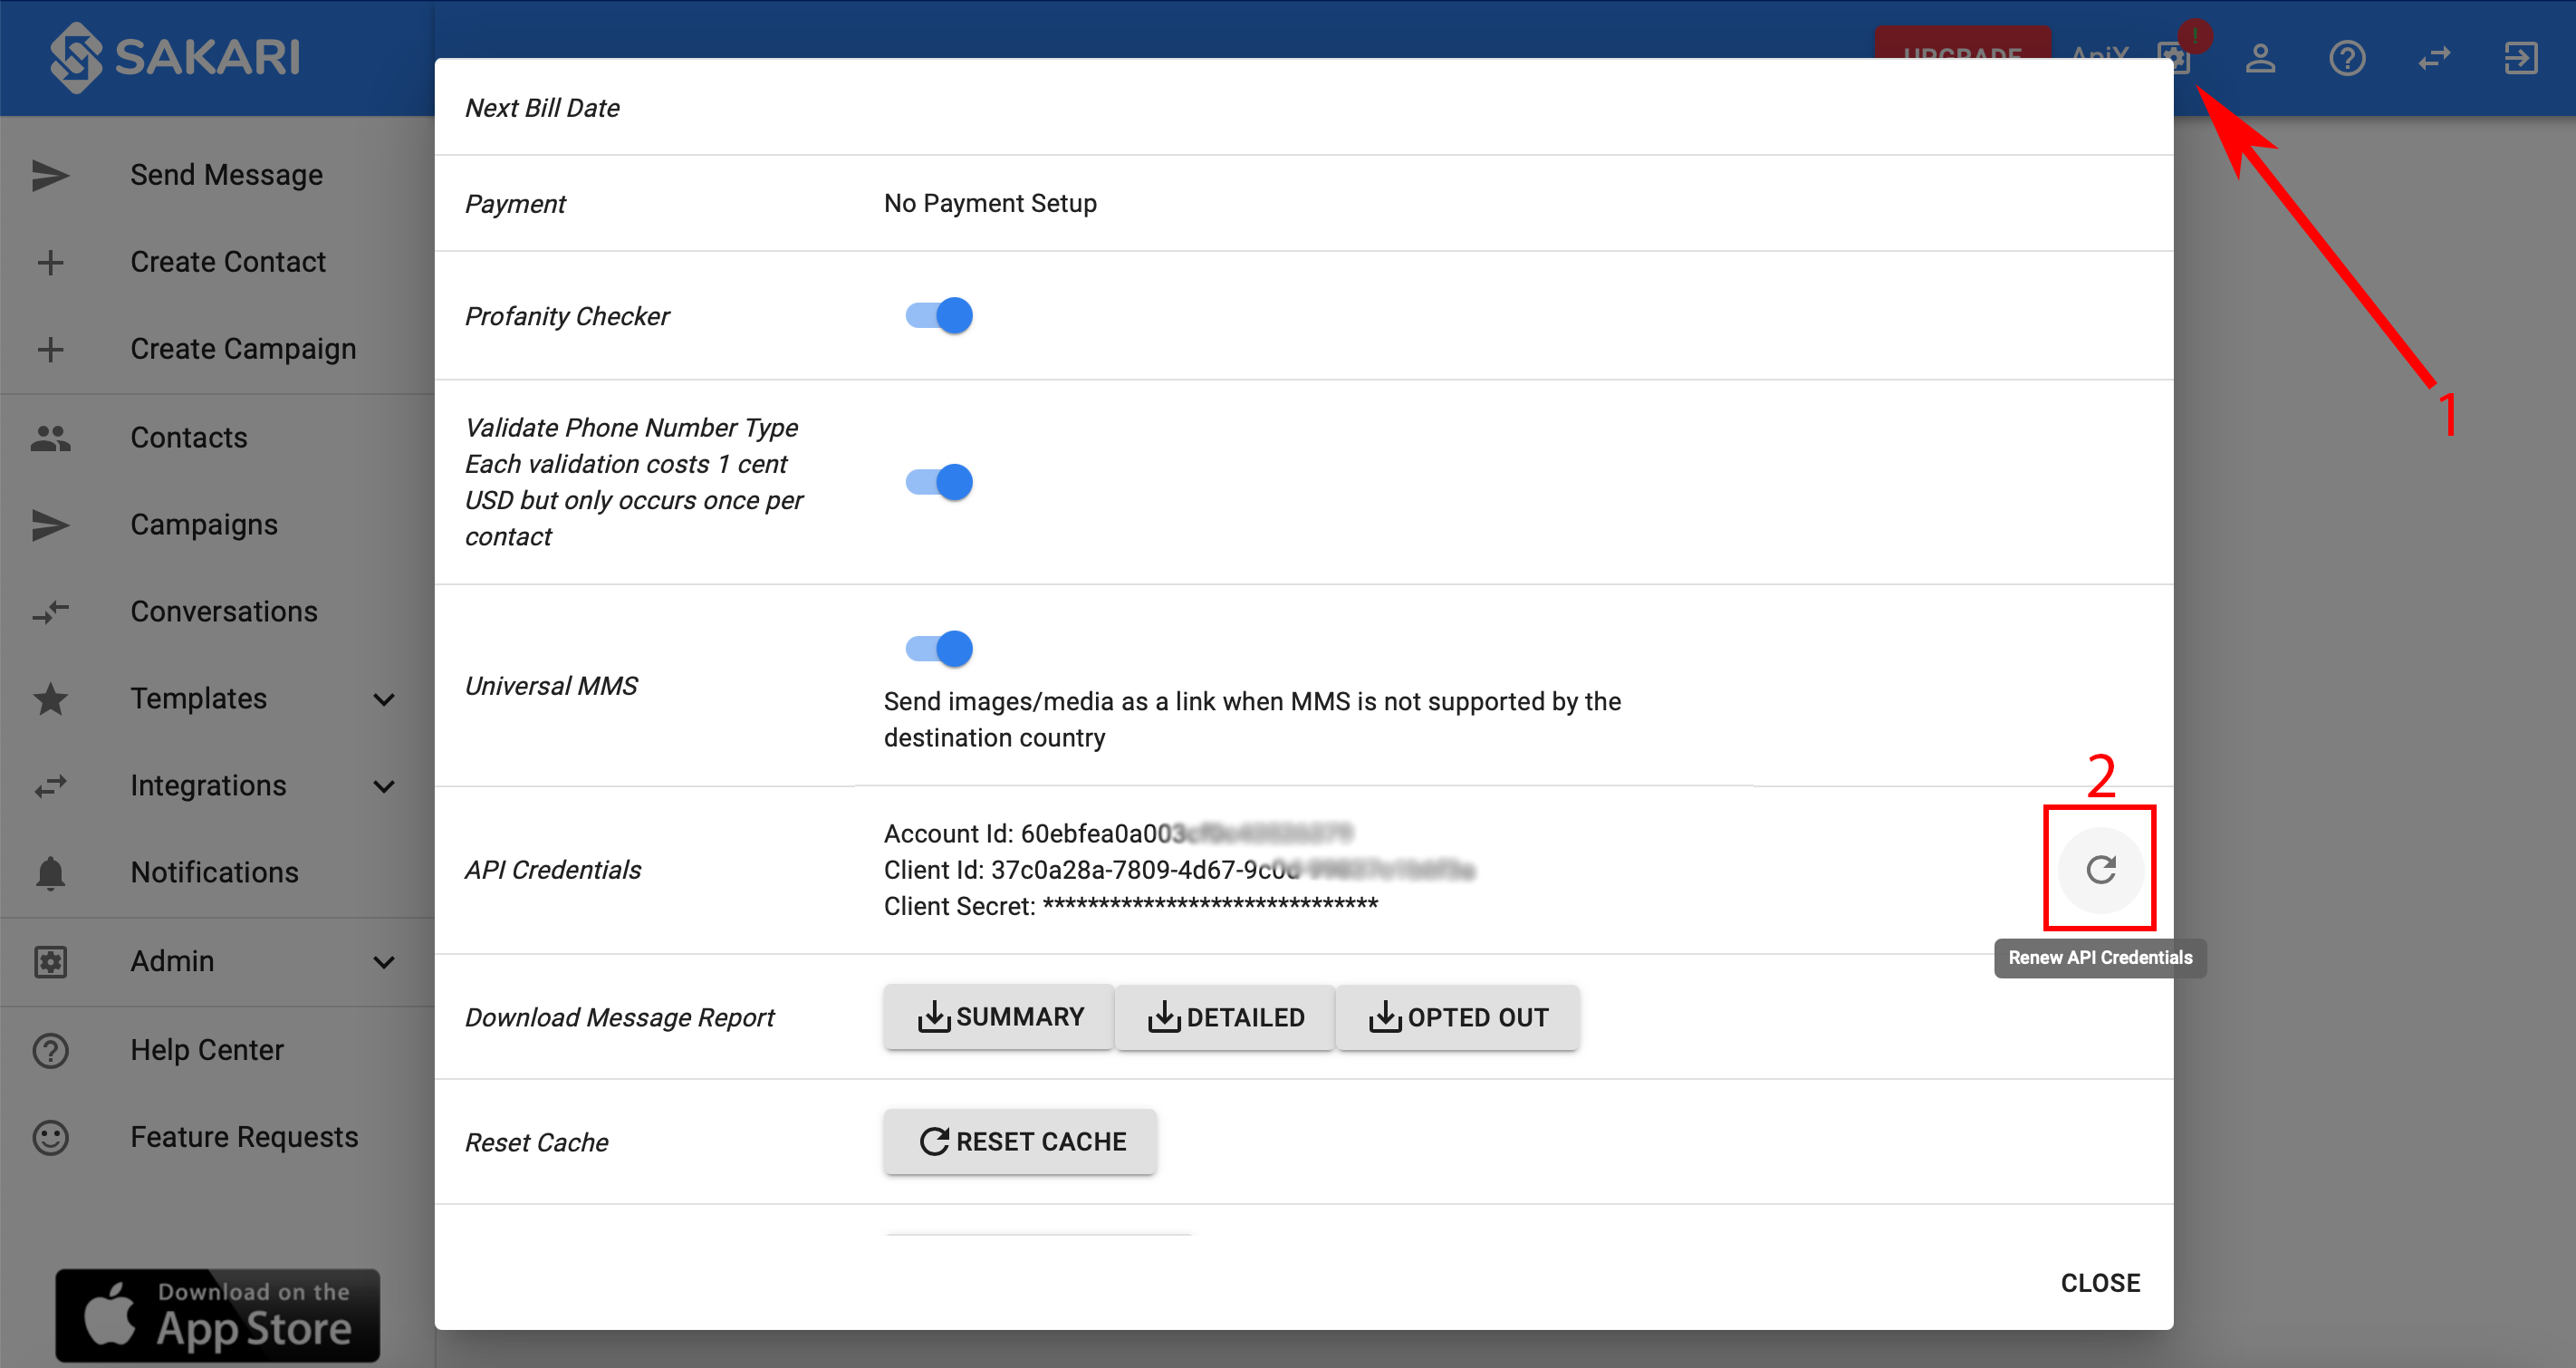Click the API Credentials label
This screenshot has width=2576, height=1368.
pos(553,869)
